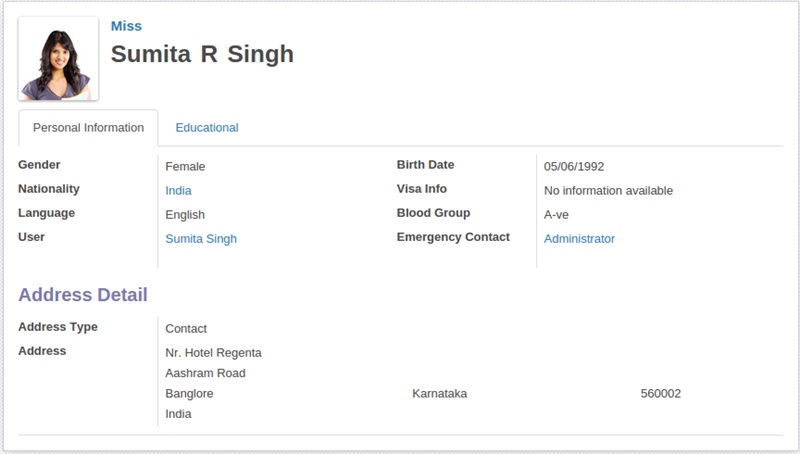Click the student name Sumita R Singh
This screenshot has height=454, width=800.
pos(202,54)
